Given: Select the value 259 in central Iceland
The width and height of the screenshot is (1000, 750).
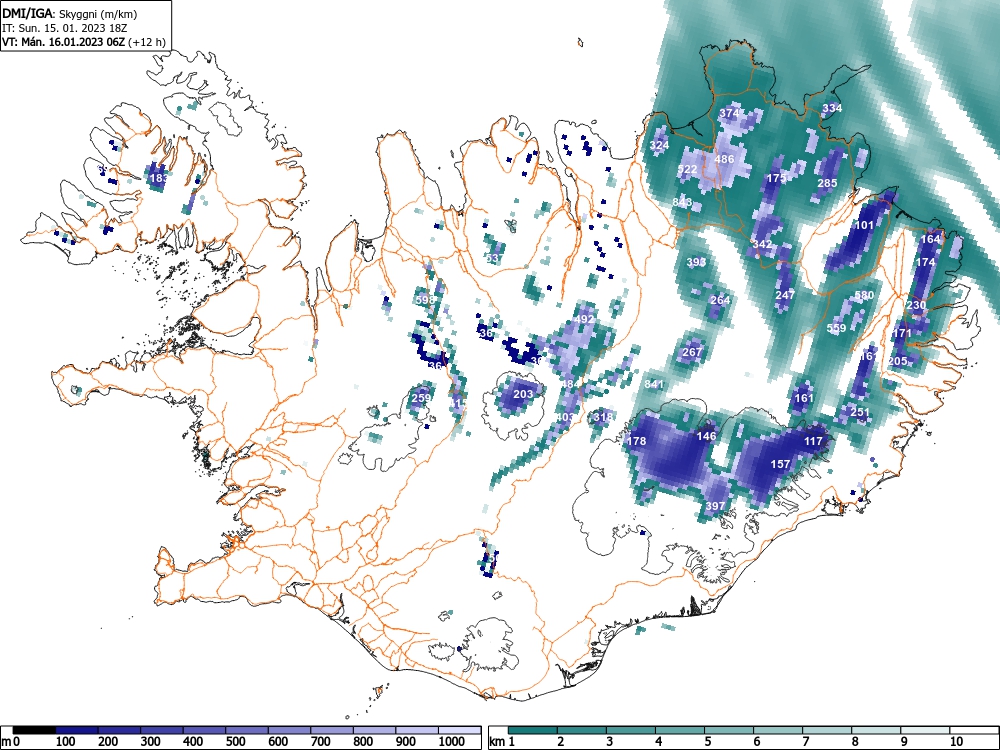Looking at the screenshot, I should click(421, 398).
